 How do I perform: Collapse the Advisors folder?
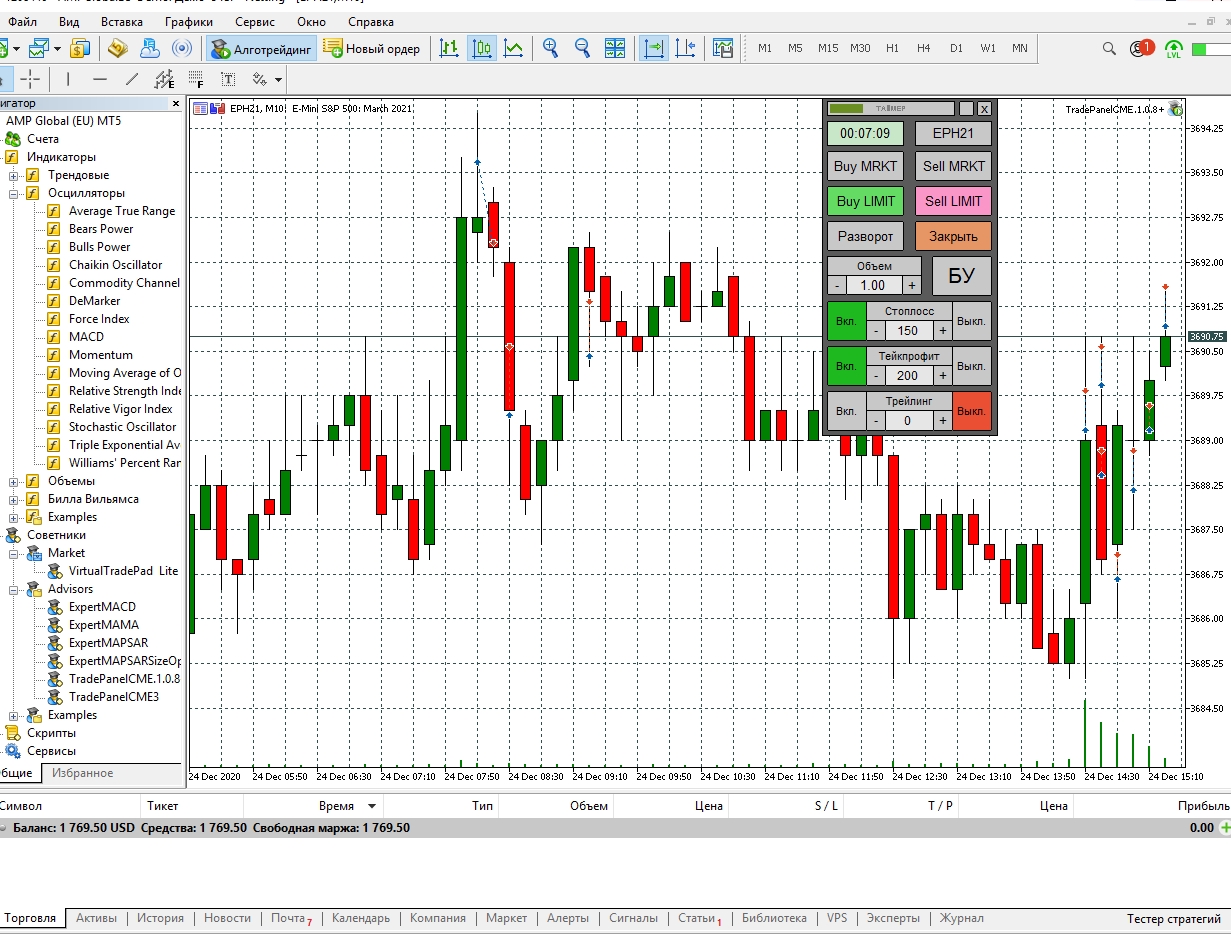click(14, 589)
